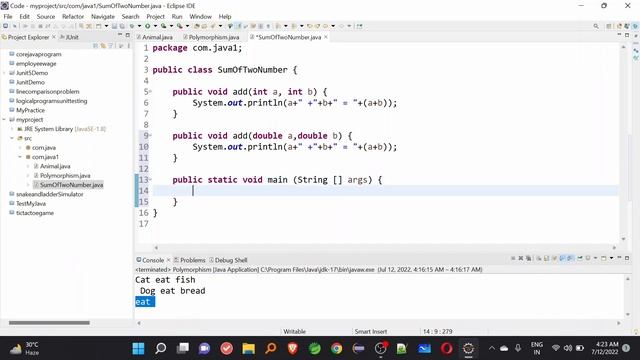640x360 pixels.
Task: Click the Filter icon in Project Explorer toolbar
Action: [x=111, y=46]
